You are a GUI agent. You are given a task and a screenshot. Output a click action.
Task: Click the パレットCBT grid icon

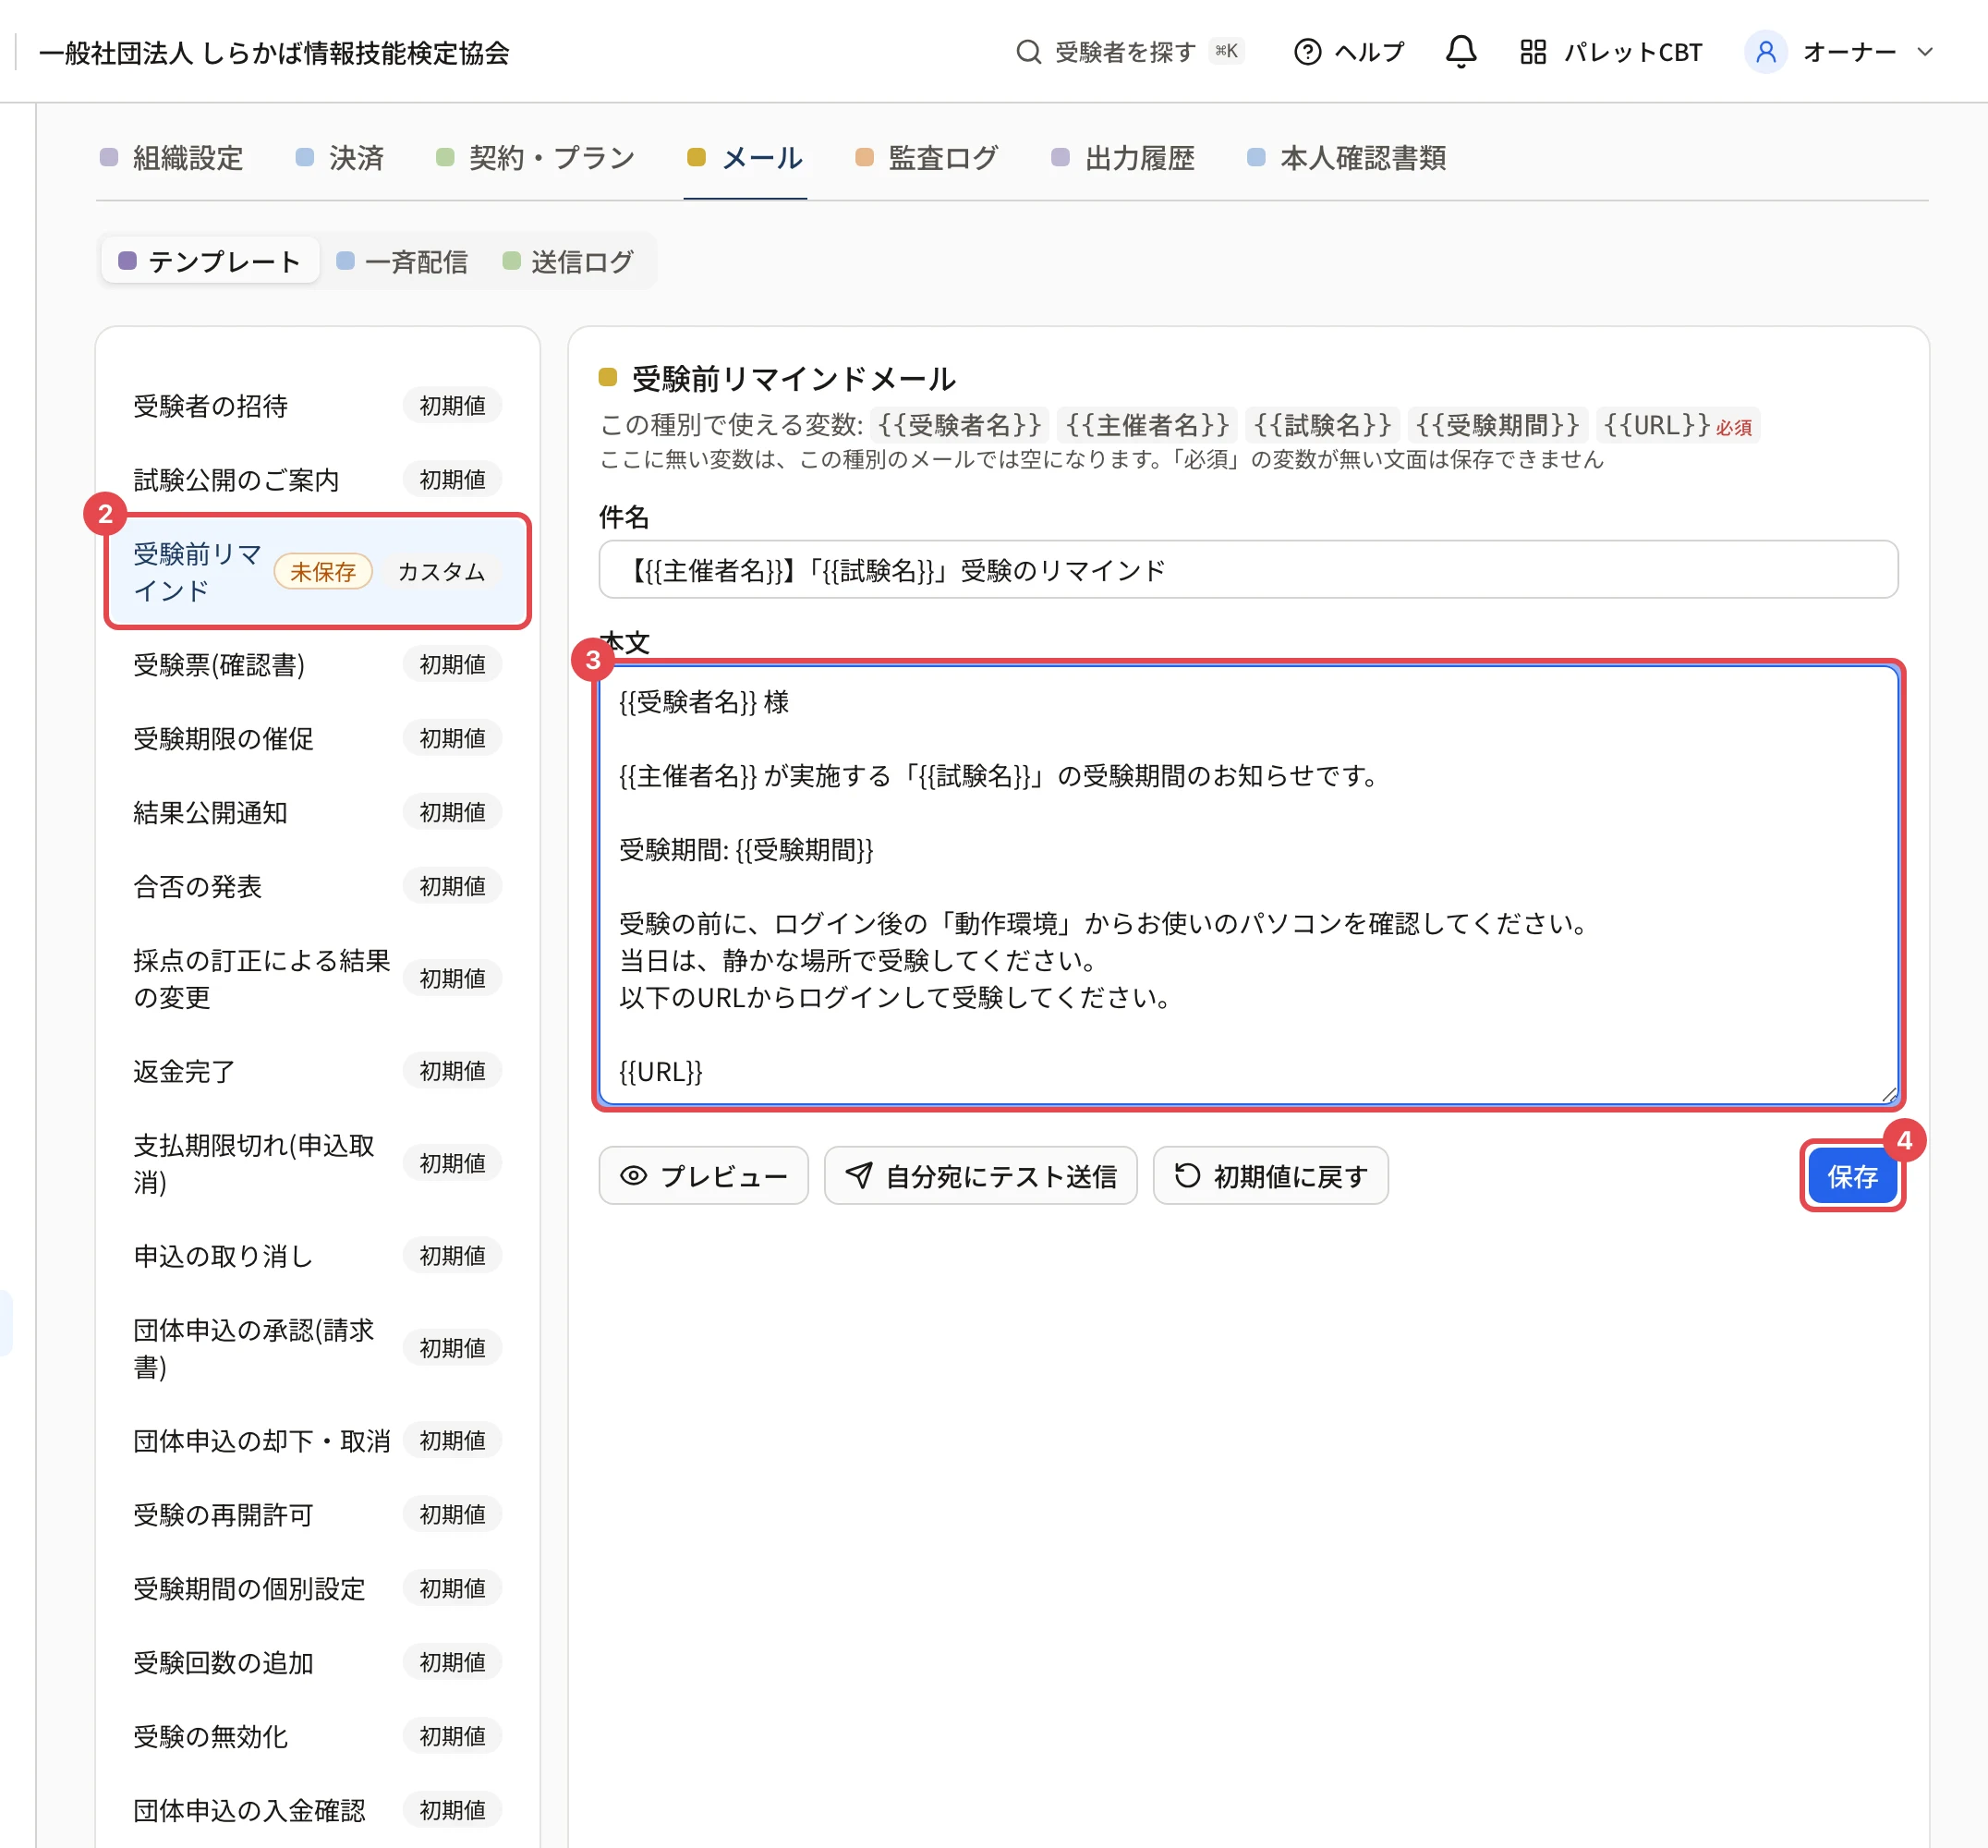pyautogui.click(x=1532, y=52)
